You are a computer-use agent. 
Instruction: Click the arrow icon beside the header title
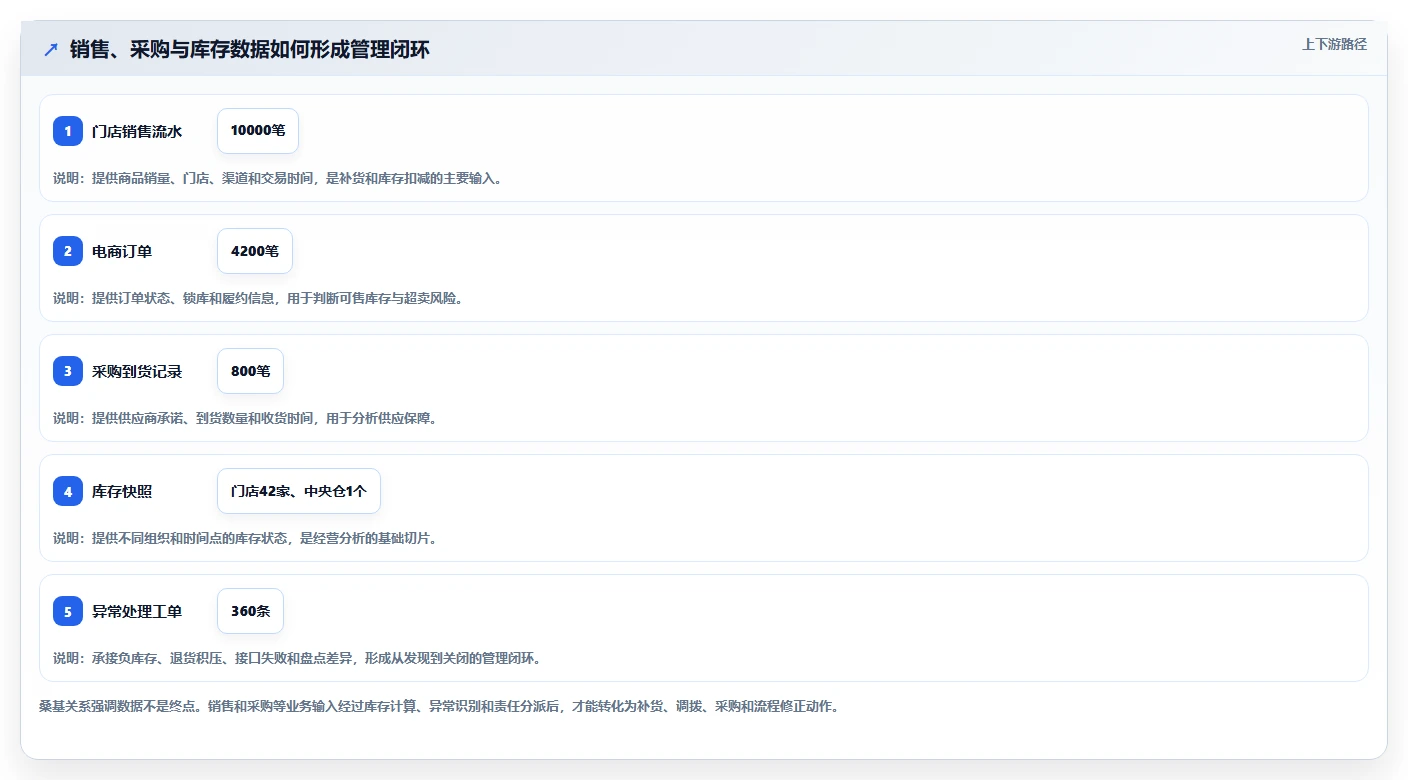pos(51,49)
